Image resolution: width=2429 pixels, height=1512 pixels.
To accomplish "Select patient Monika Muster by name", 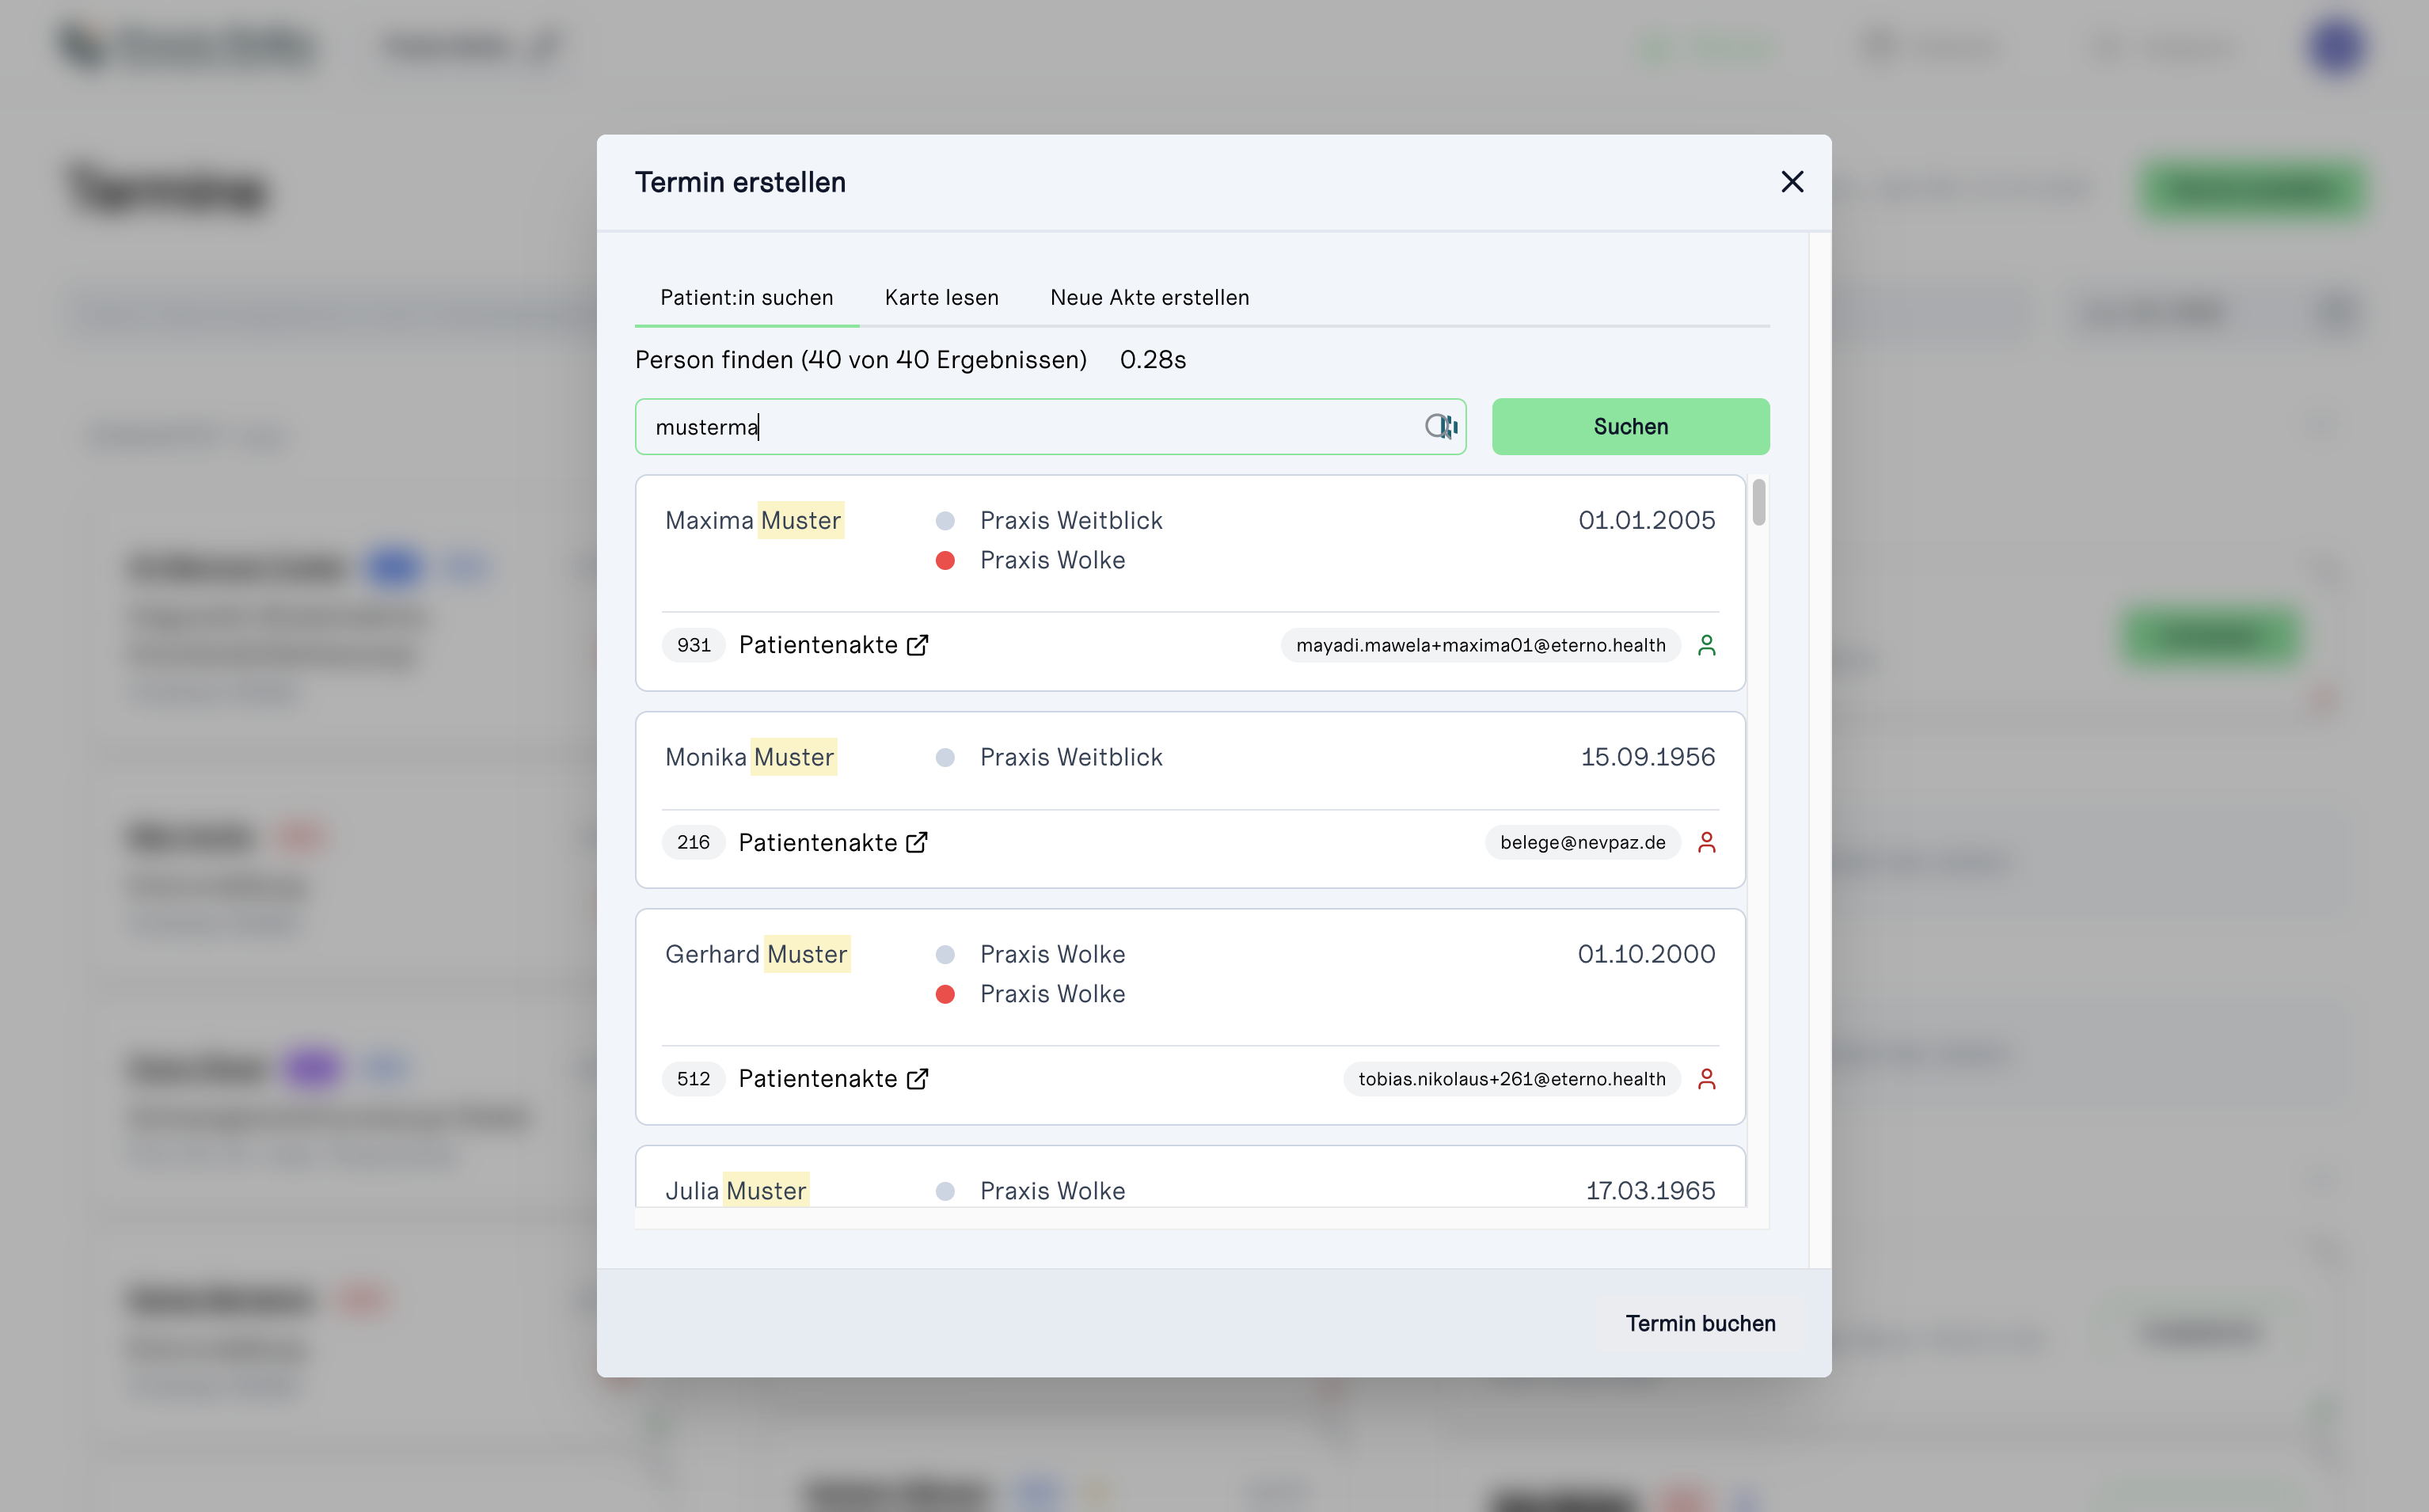I will pos(750,757).
